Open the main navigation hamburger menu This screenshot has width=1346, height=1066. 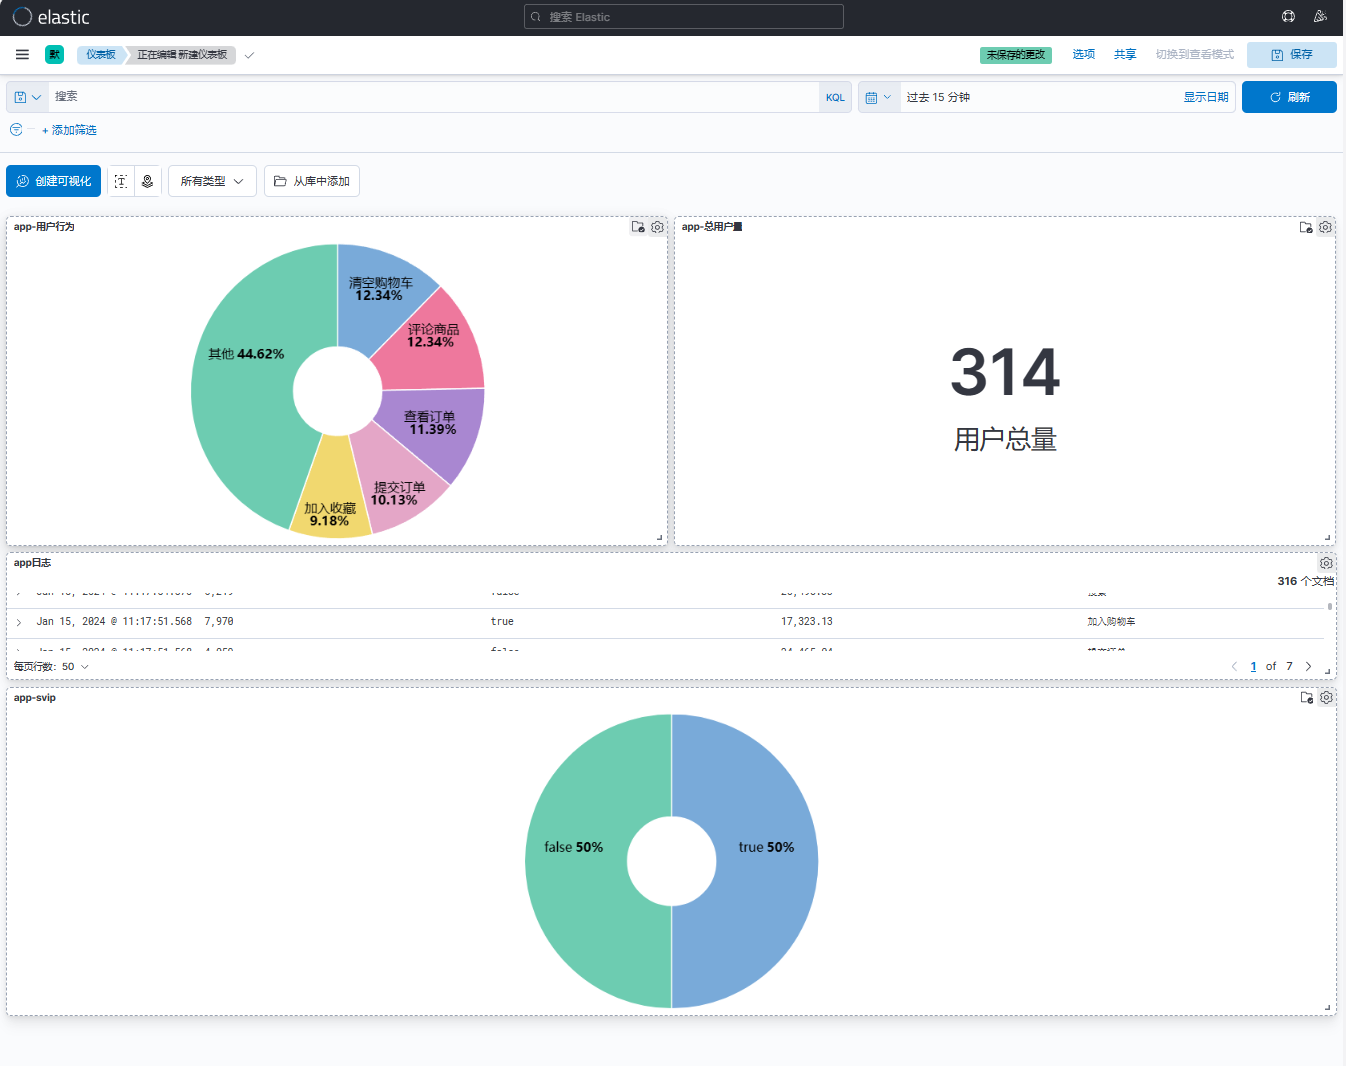[22, 55]
